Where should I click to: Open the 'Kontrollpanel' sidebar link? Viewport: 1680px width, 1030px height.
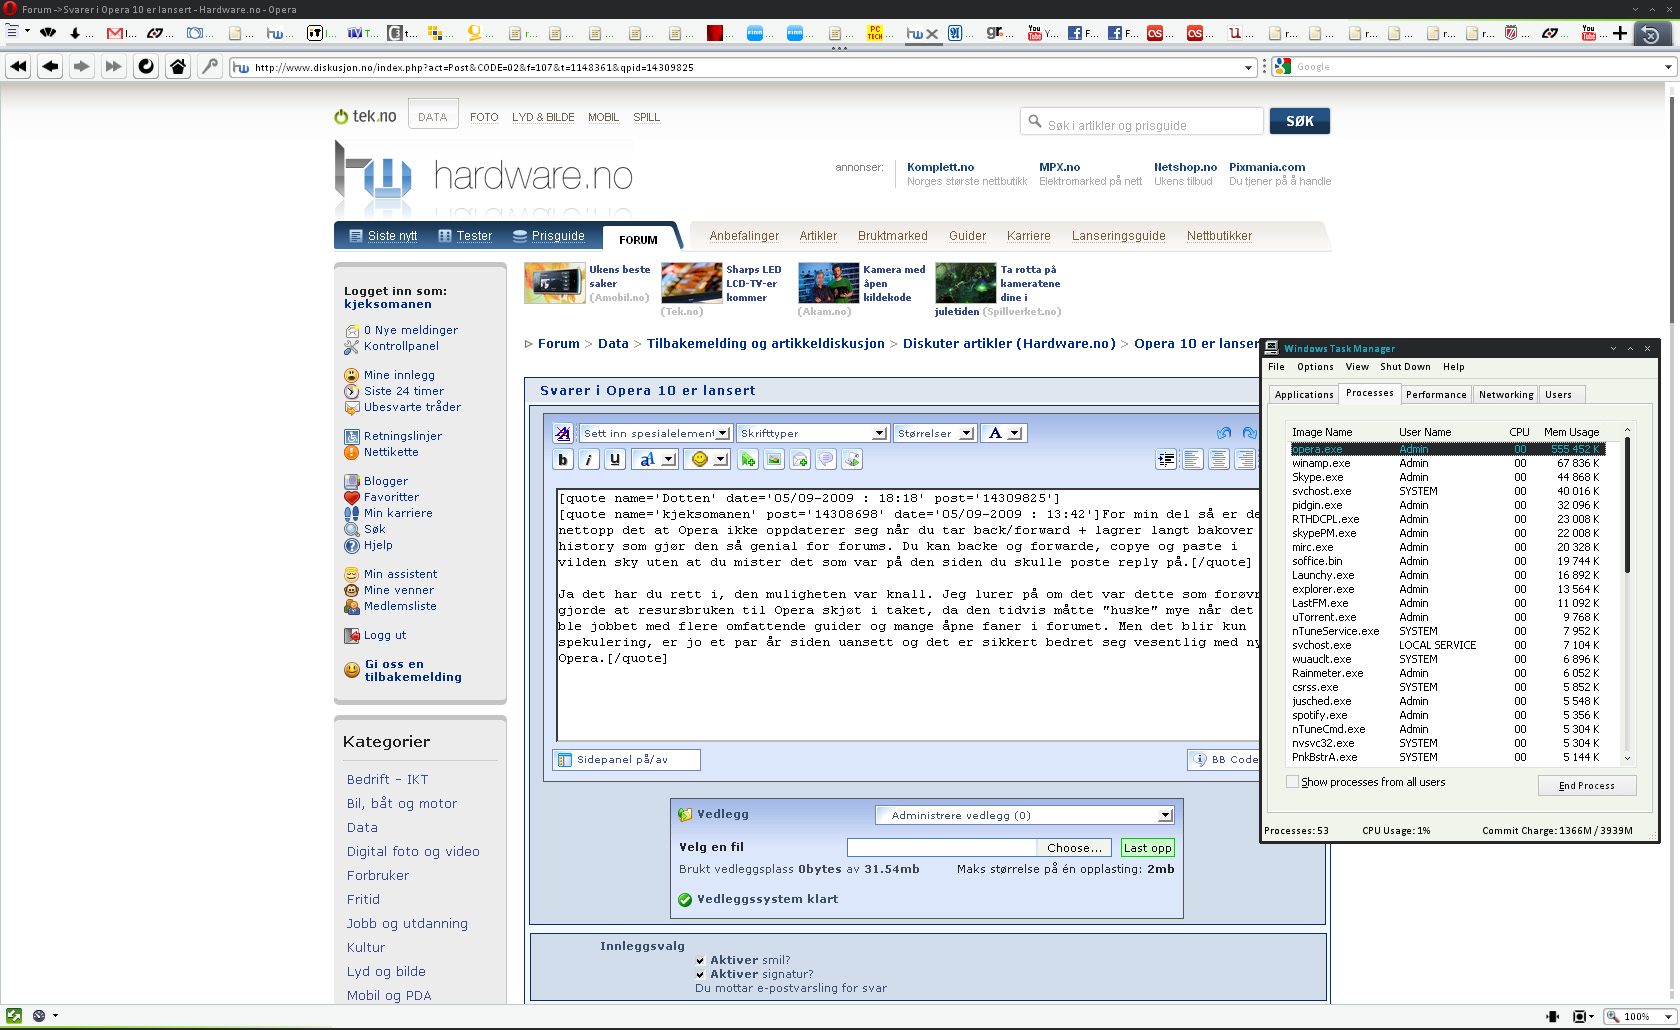(x=401, y=346)
